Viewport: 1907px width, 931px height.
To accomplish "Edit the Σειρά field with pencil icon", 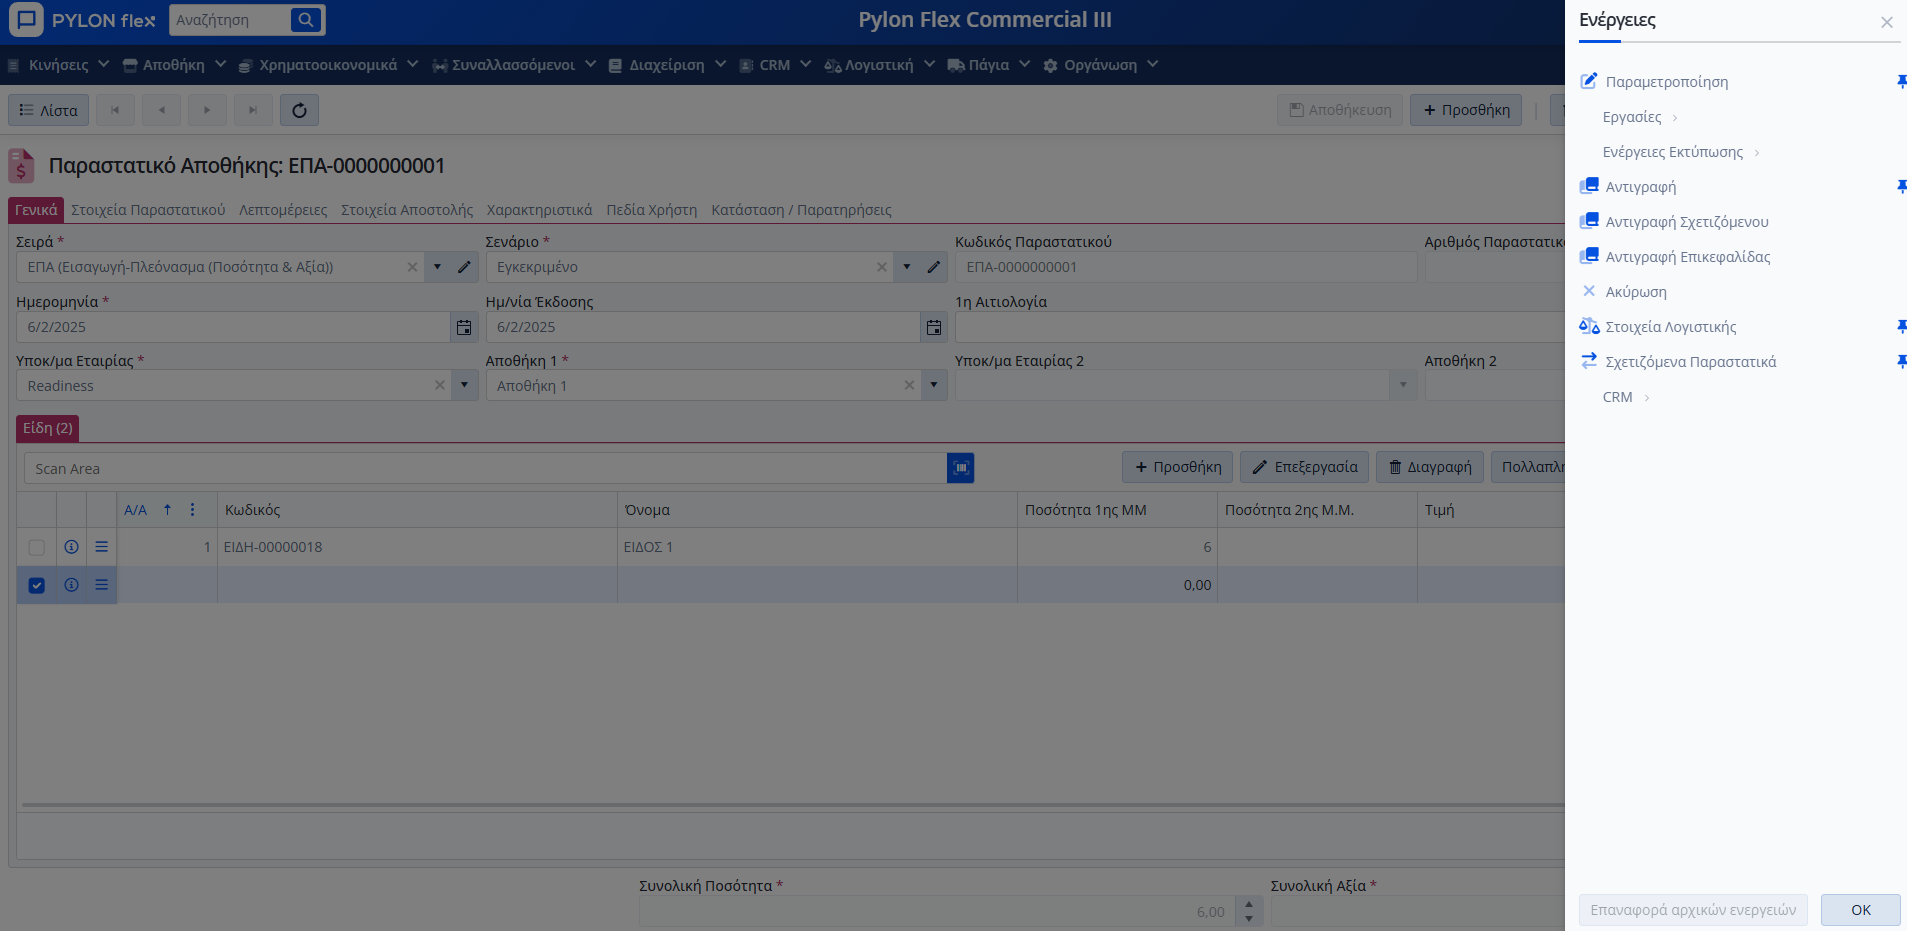I will click(x=464, y=267).
